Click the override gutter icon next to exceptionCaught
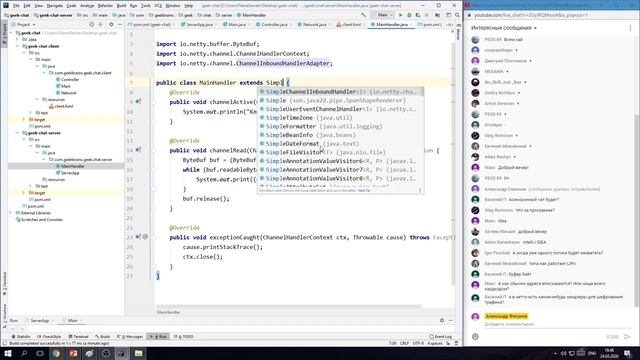The height and width of the screenshot is (360, 640). tap(138, 237)
